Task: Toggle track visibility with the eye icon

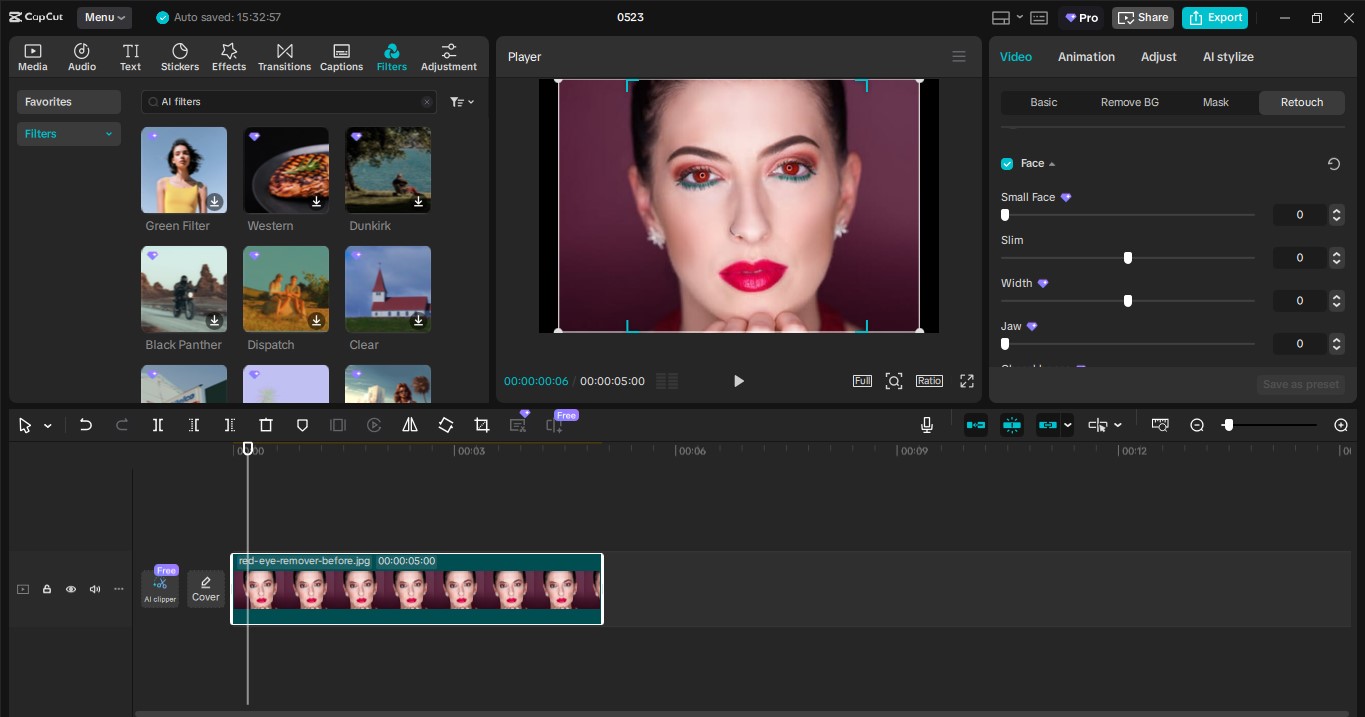Action: (x=71, y=589)
